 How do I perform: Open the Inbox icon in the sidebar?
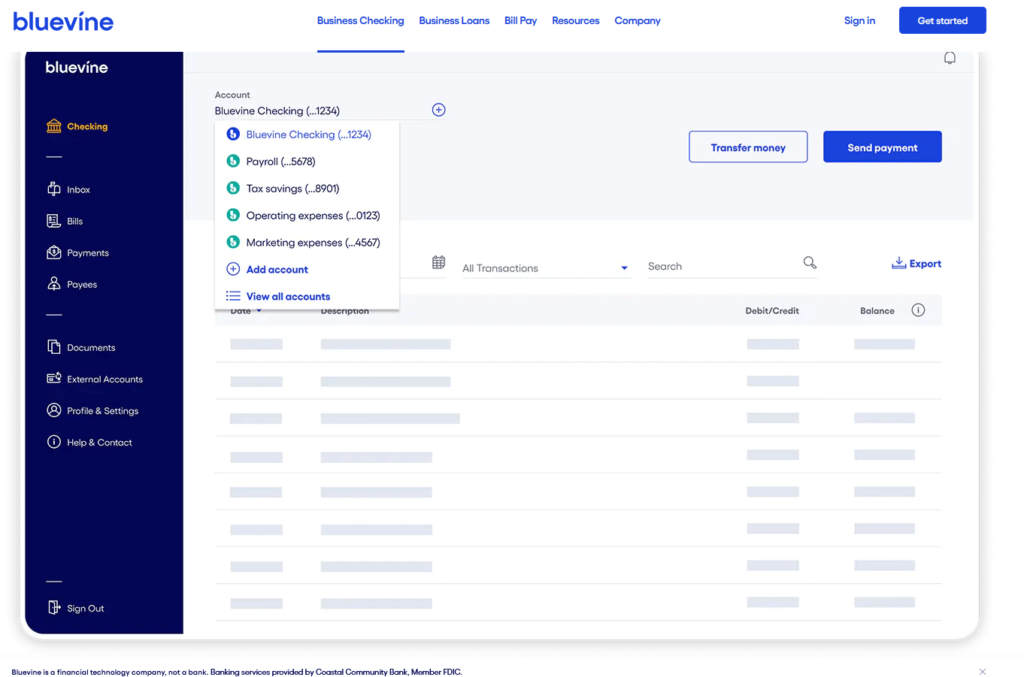(x=54, y=189)
